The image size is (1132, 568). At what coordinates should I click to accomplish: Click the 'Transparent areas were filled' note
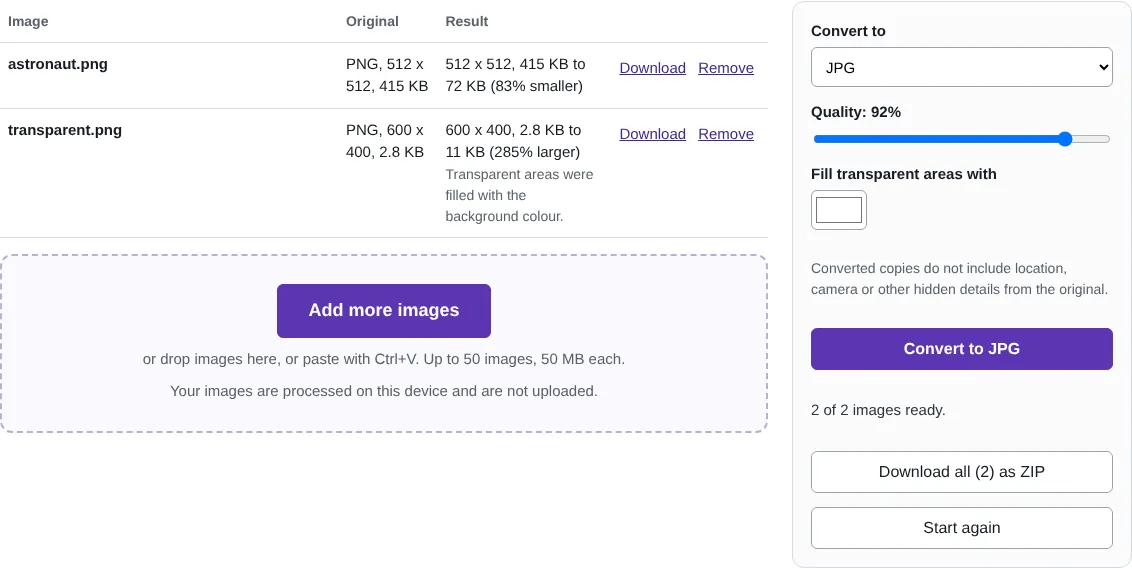[x=519, y=196]
